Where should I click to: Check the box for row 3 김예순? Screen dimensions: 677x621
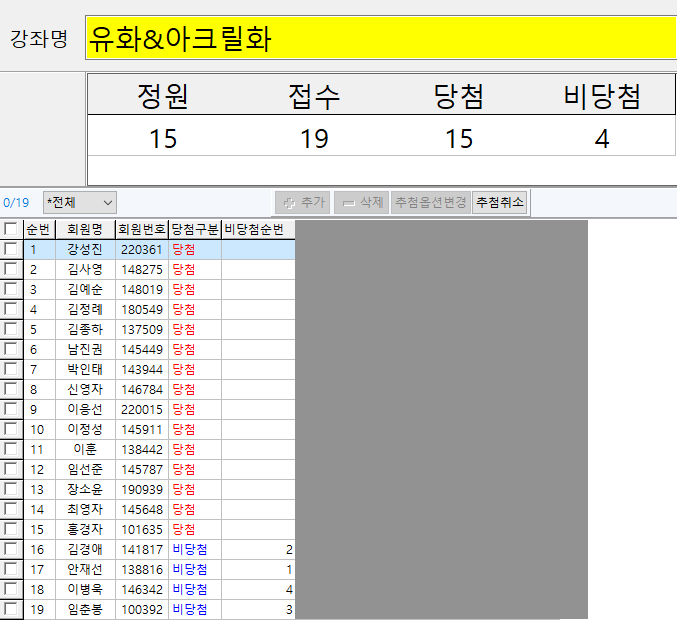click(x=10, y=289)
